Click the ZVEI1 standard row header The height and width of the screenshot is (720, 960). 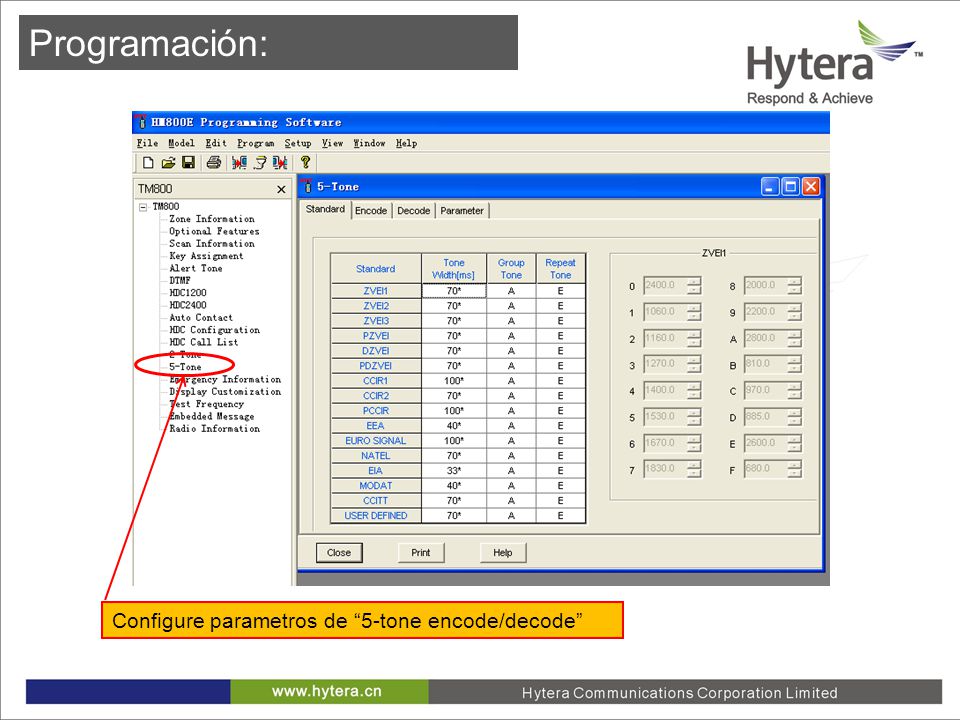376,291
